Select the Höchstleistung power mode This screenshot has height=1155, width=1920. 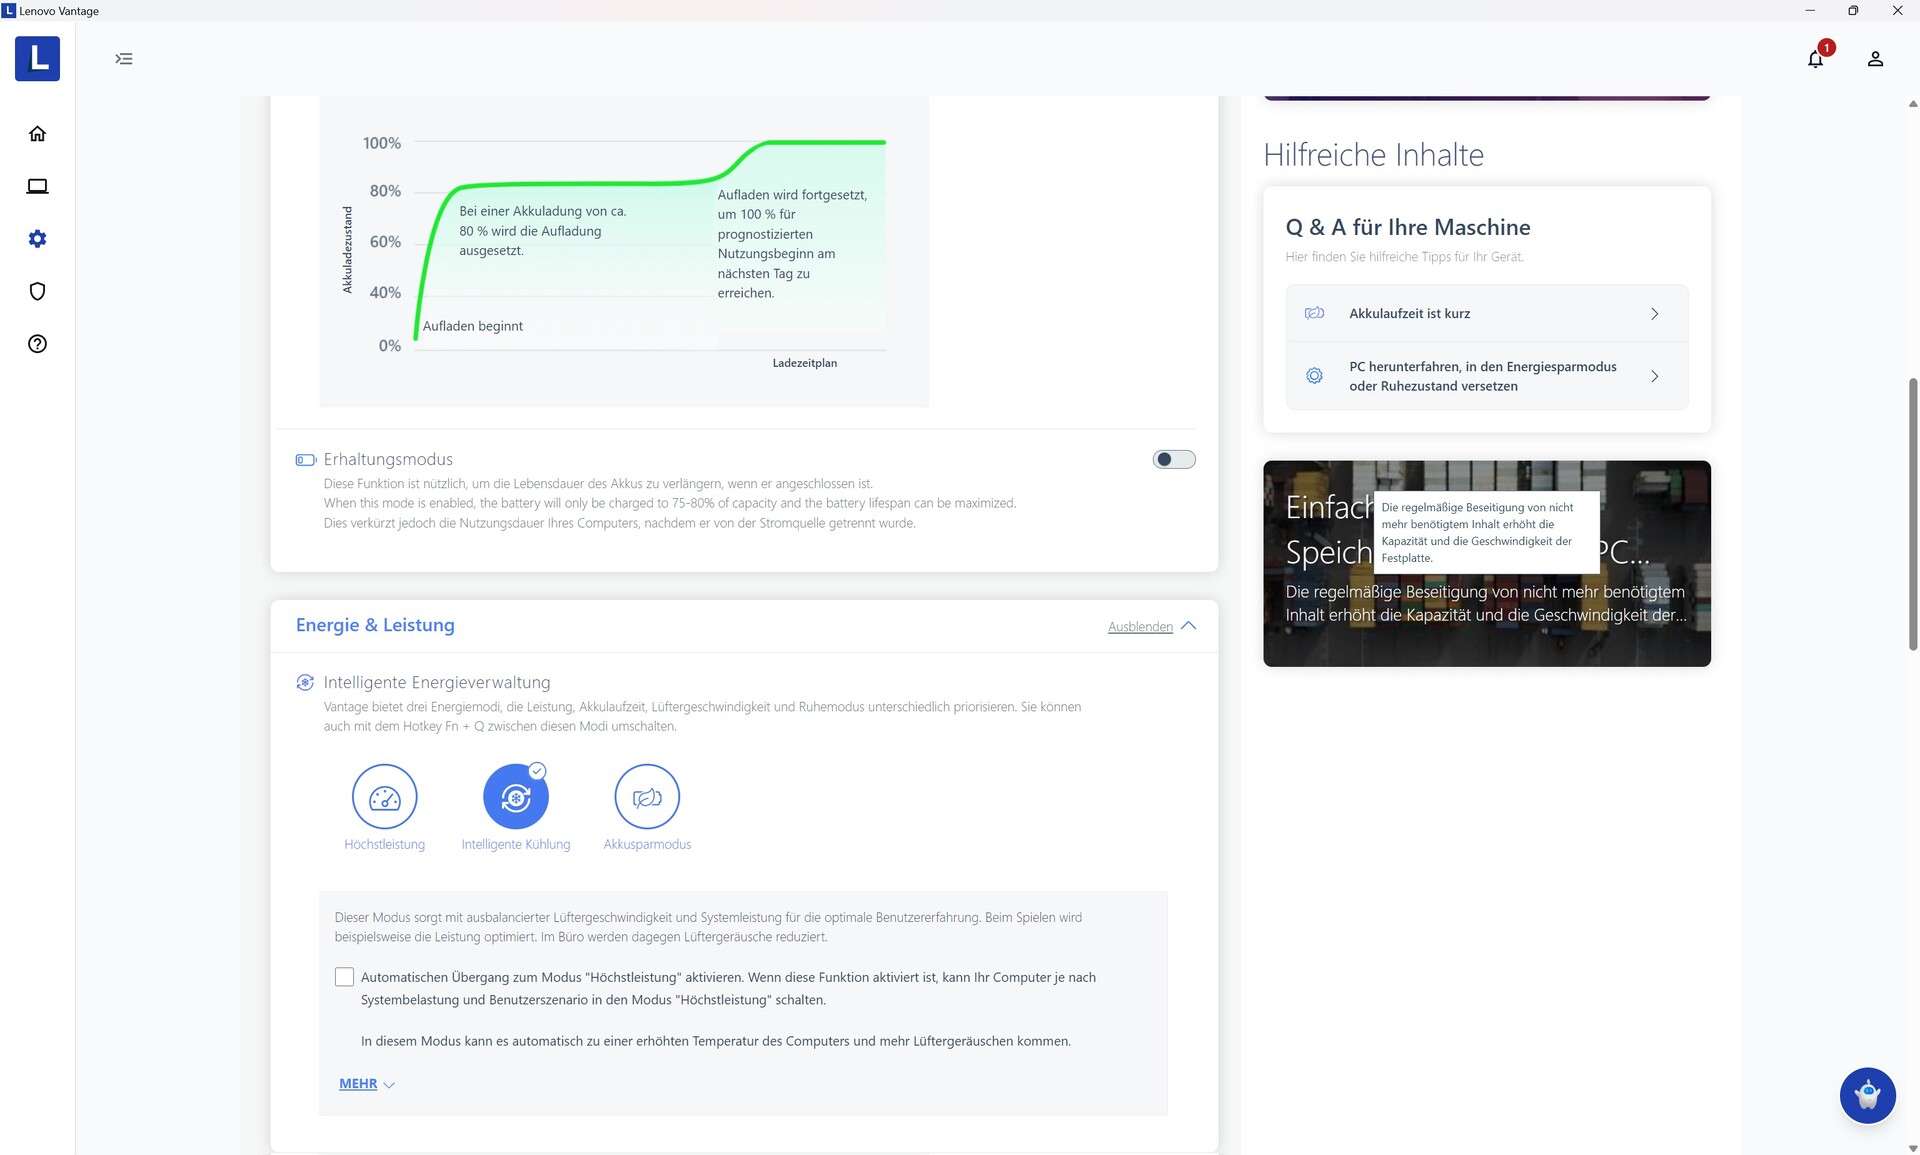point(384,796)
